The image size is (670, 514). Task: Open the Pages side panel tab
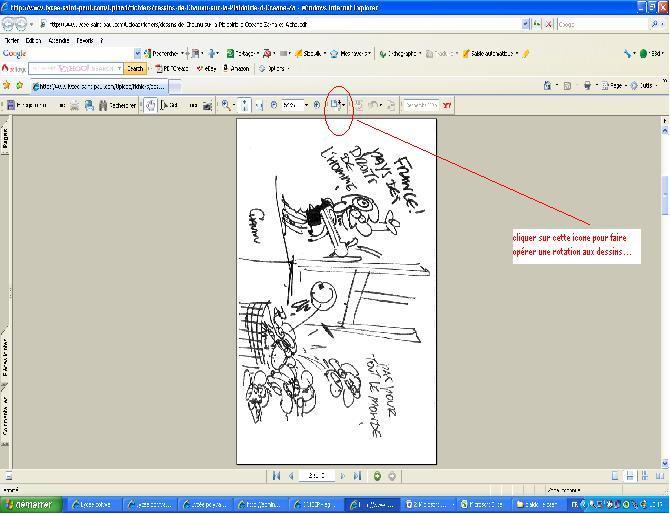click(x=5, y=138)
